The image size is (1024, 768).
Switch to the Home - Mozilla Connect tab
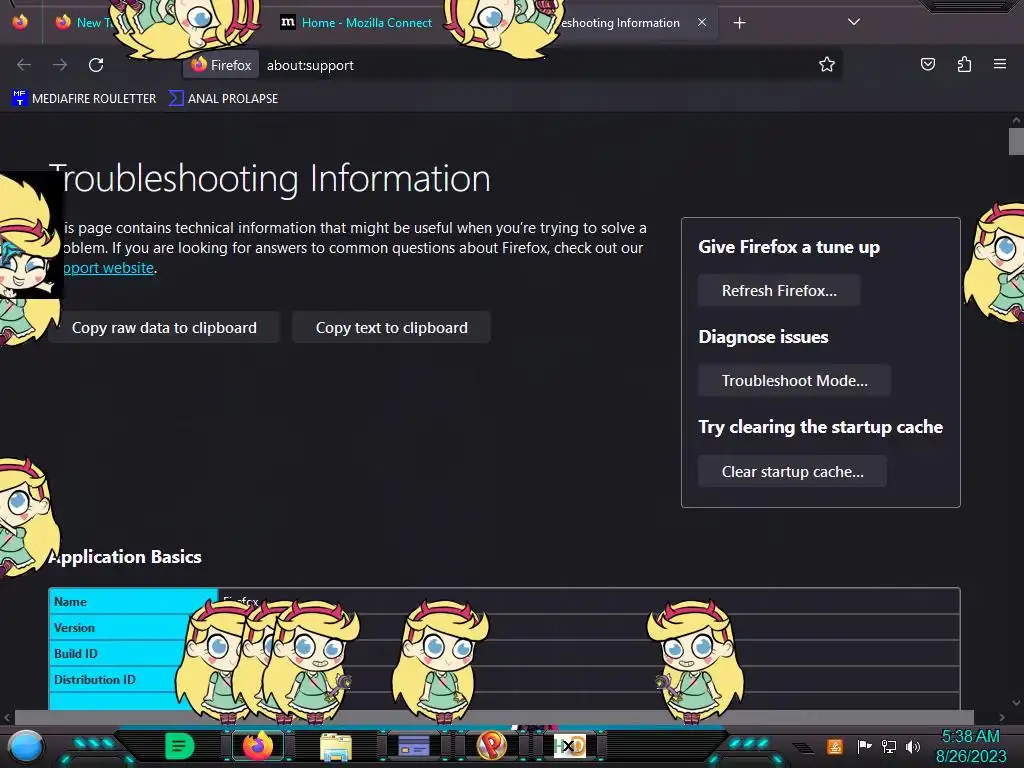(357, 23)
